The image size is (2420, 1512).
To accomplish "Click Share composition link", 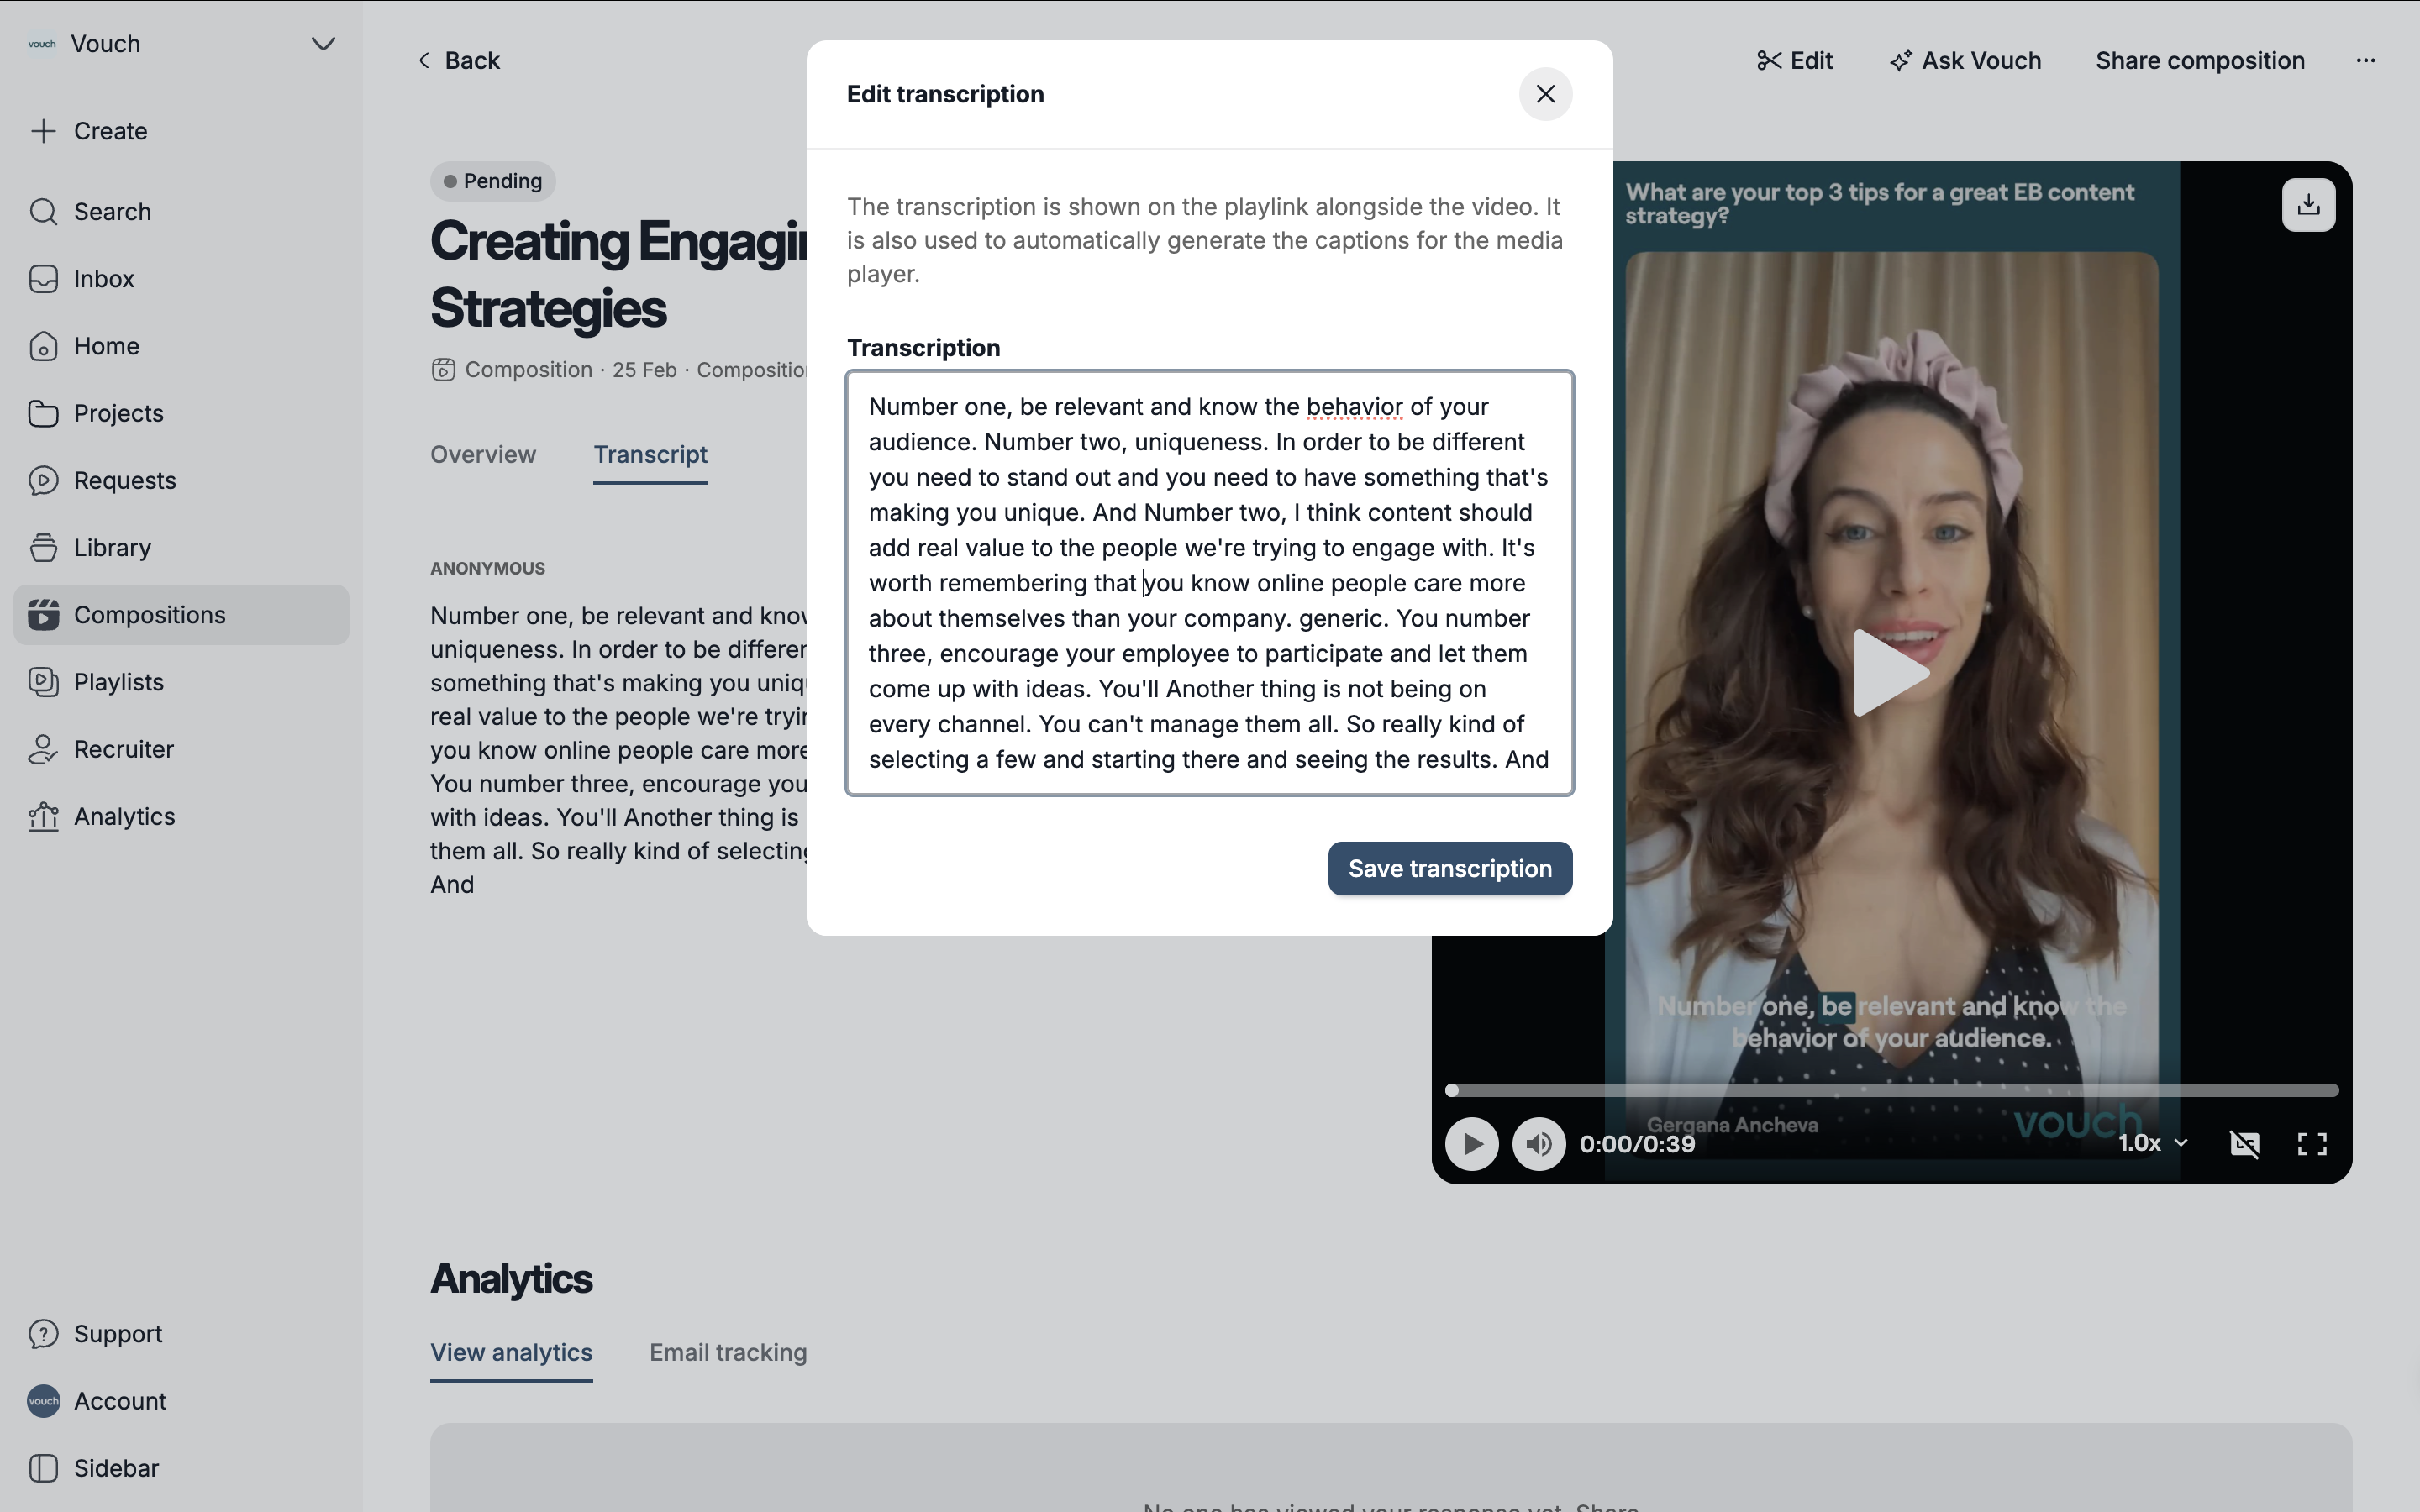I will click(2199, 61).
